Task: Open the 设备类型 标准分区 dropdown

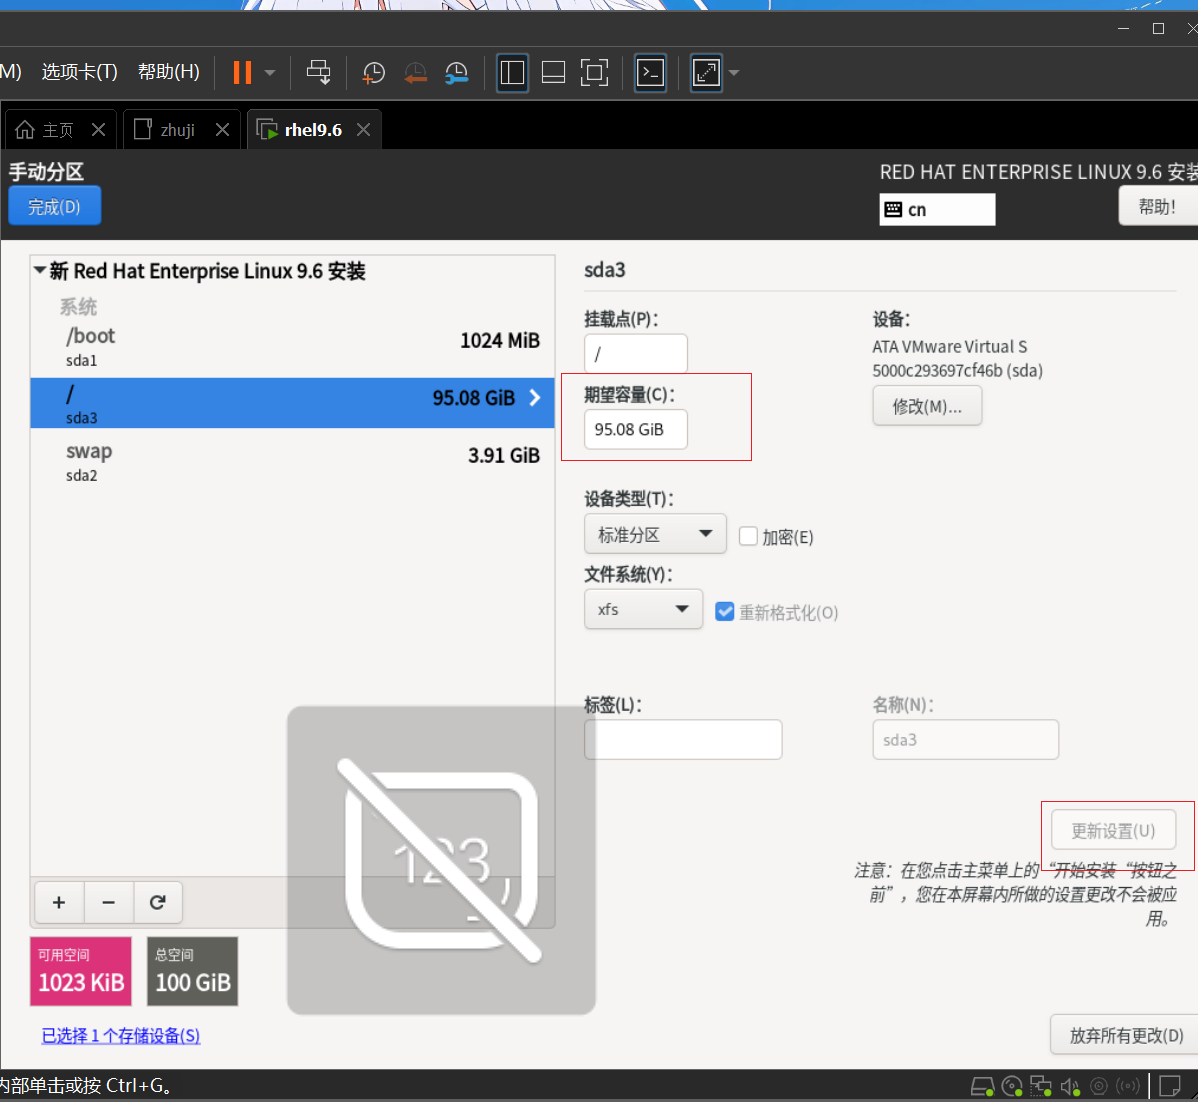Action: (655, 534)
